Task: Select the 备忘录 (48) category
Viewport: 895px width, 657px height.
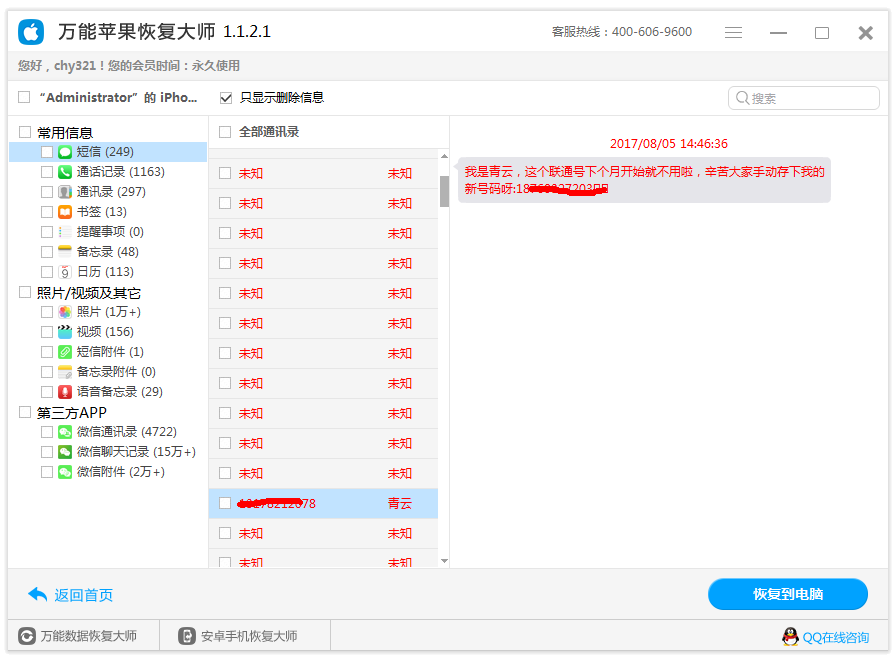Action: [107, 252]
